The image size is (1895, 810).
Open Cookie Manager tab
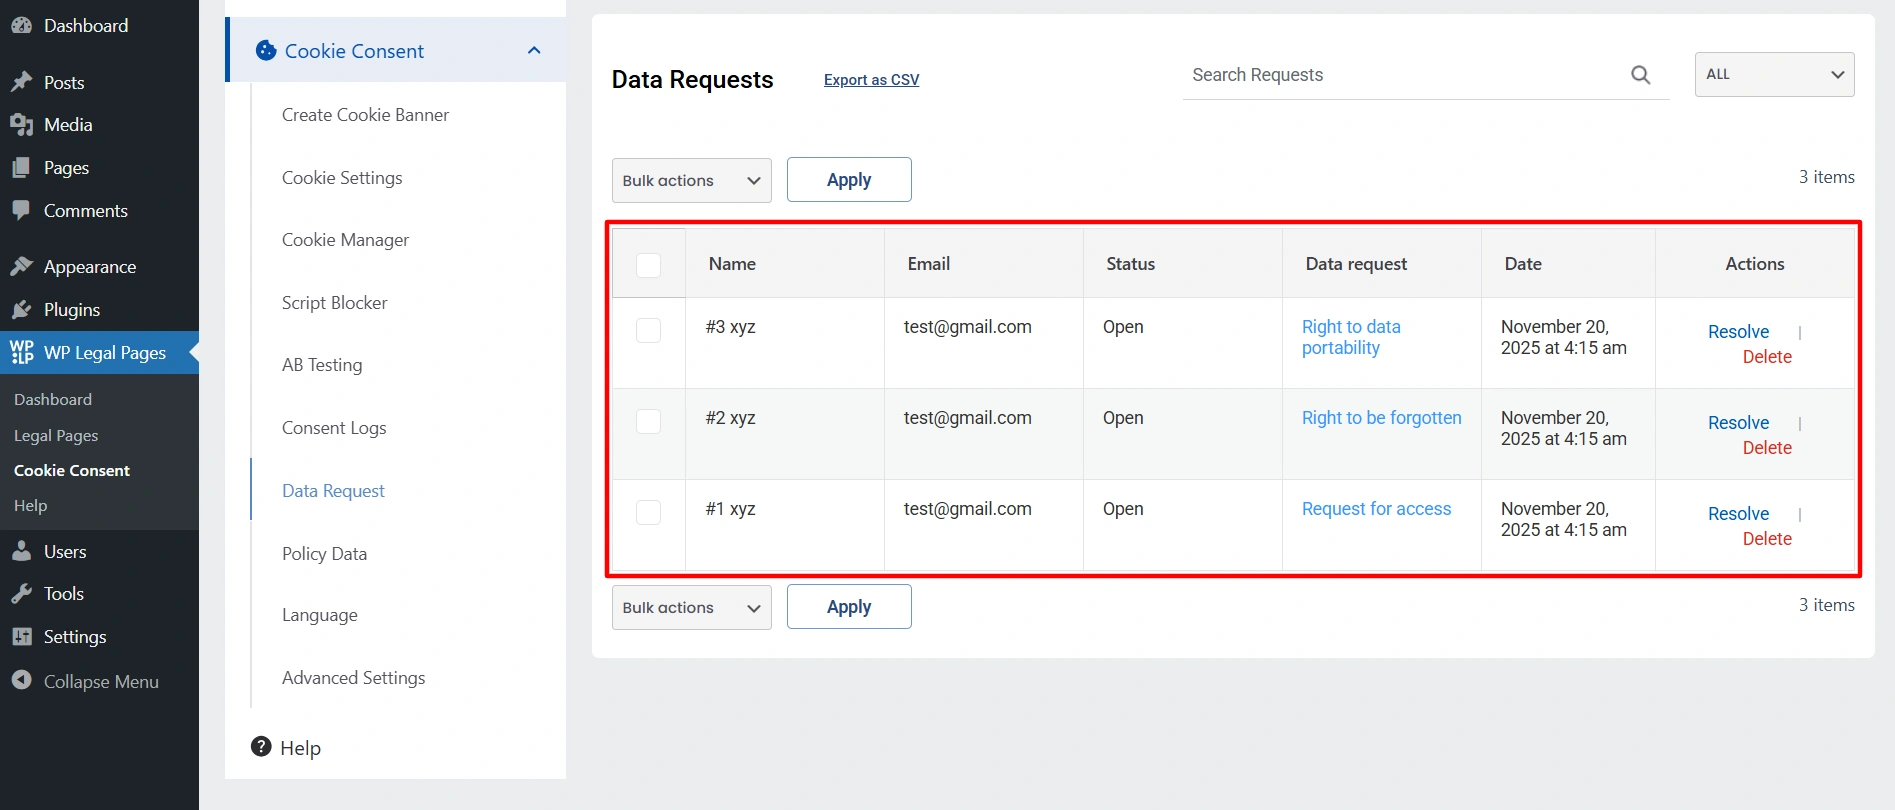point(345,240)
